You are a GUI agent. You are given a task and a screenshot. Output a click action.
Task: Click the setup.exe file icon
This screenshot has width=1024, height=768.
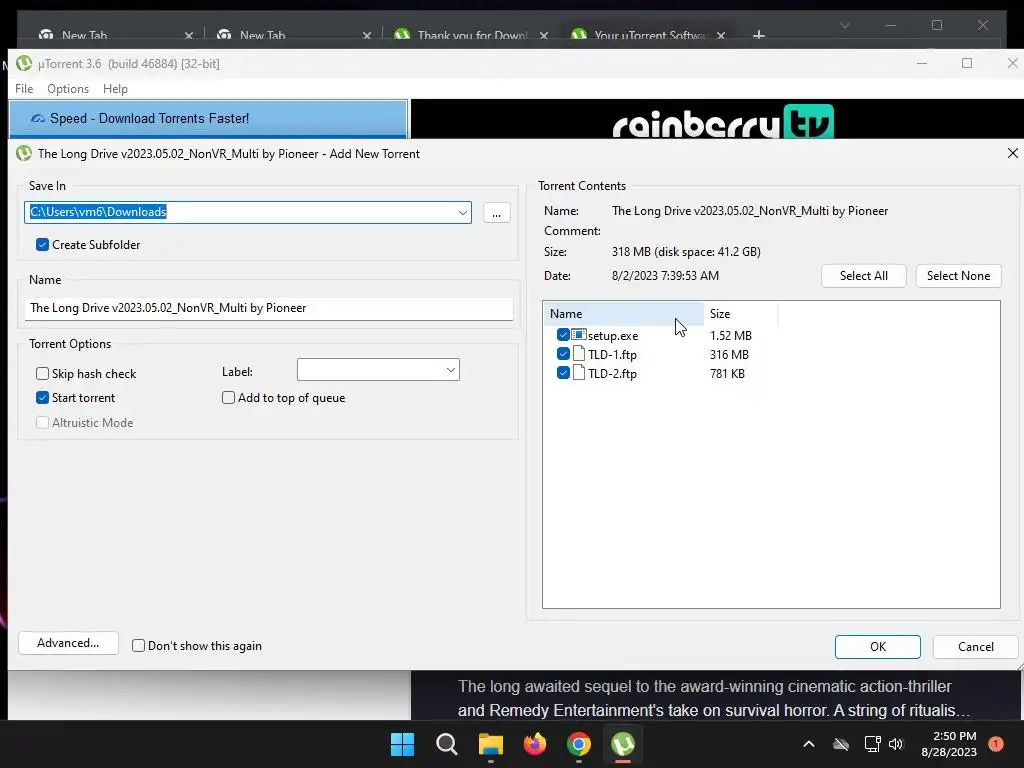pyautogui.click(x=579, y=335)
